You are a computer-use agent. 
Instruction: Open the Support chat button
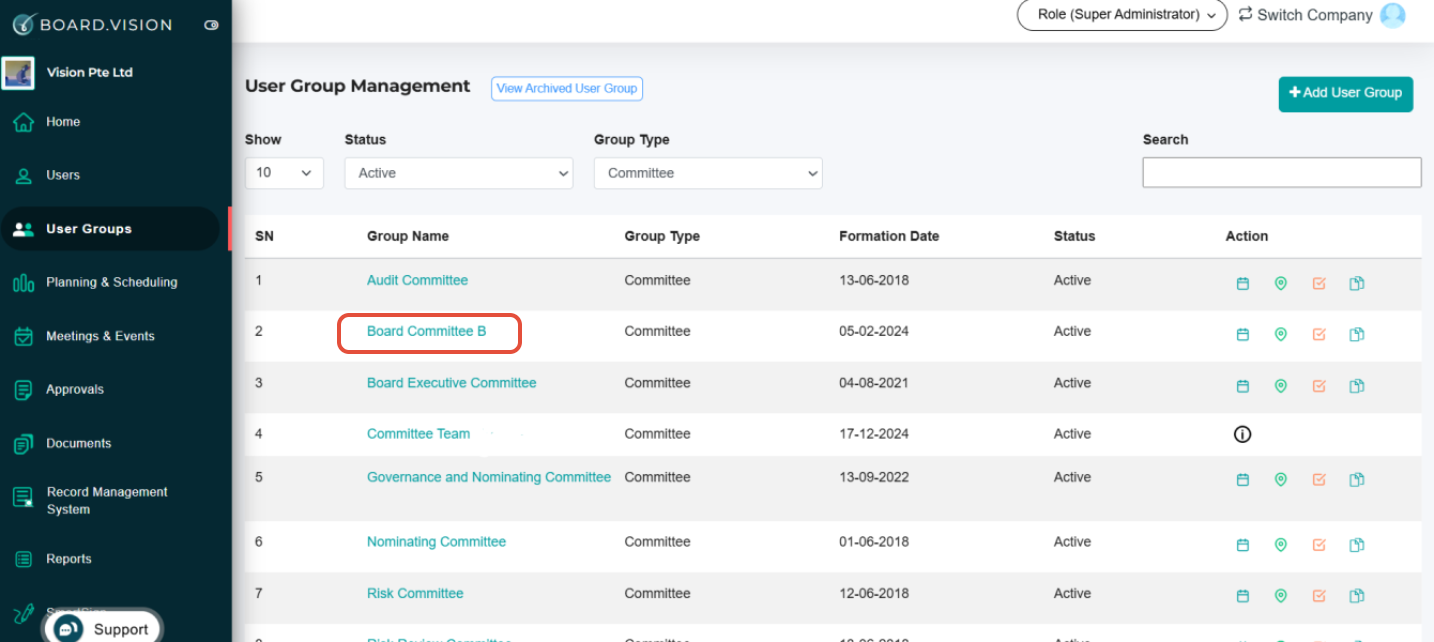click(103, 628)
